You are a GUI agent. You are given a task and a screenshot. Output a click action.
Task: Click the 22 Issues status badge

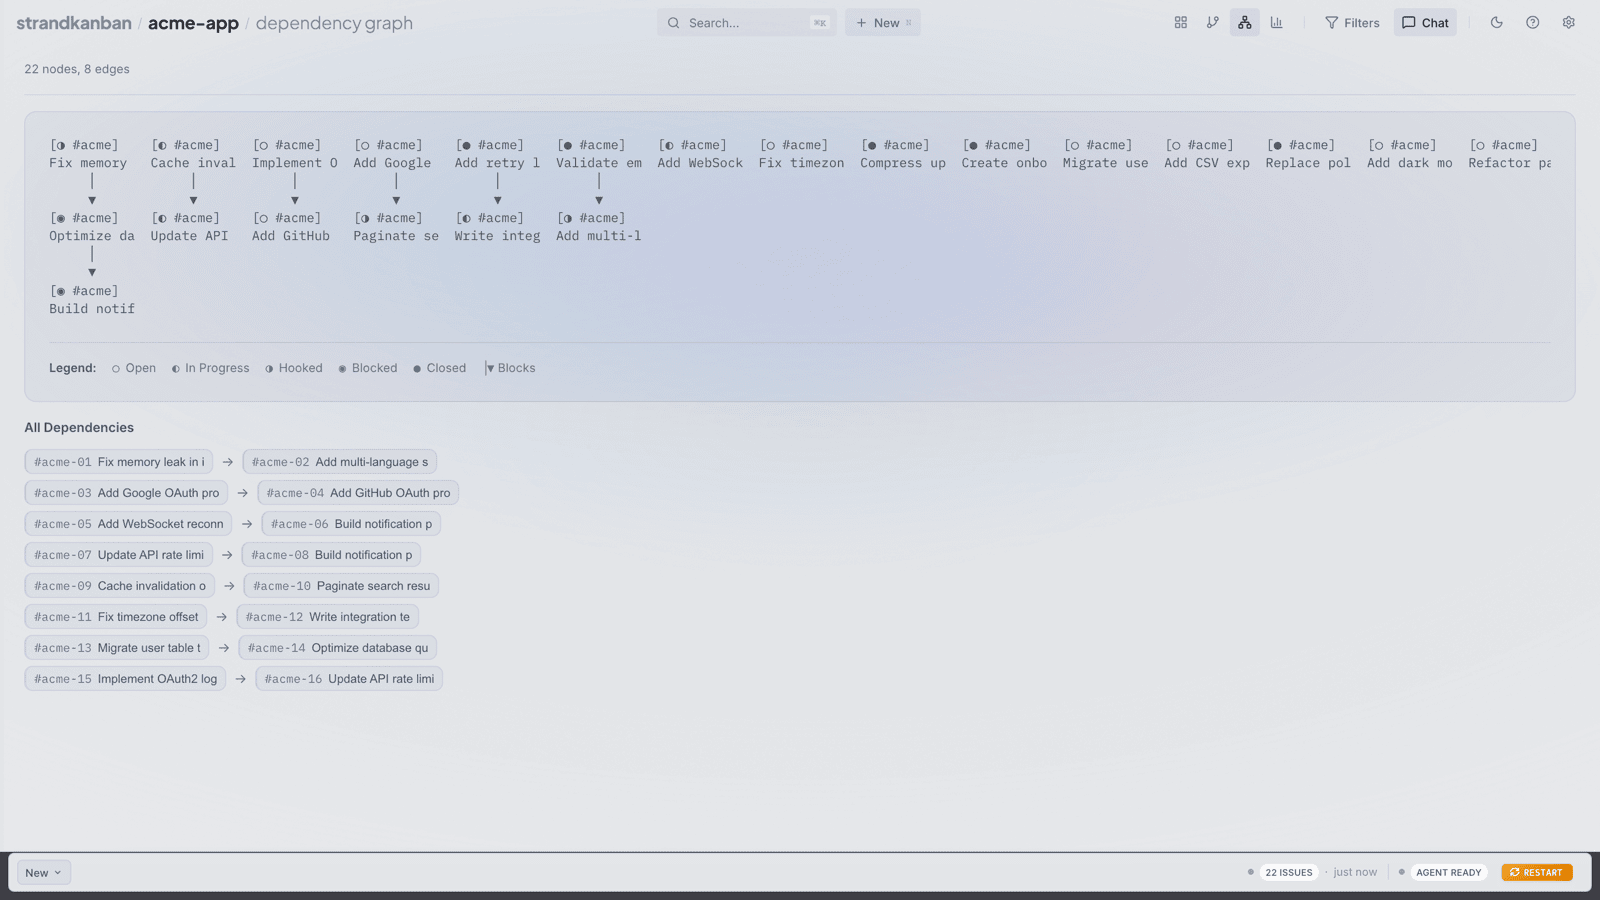pos(1288,873)
